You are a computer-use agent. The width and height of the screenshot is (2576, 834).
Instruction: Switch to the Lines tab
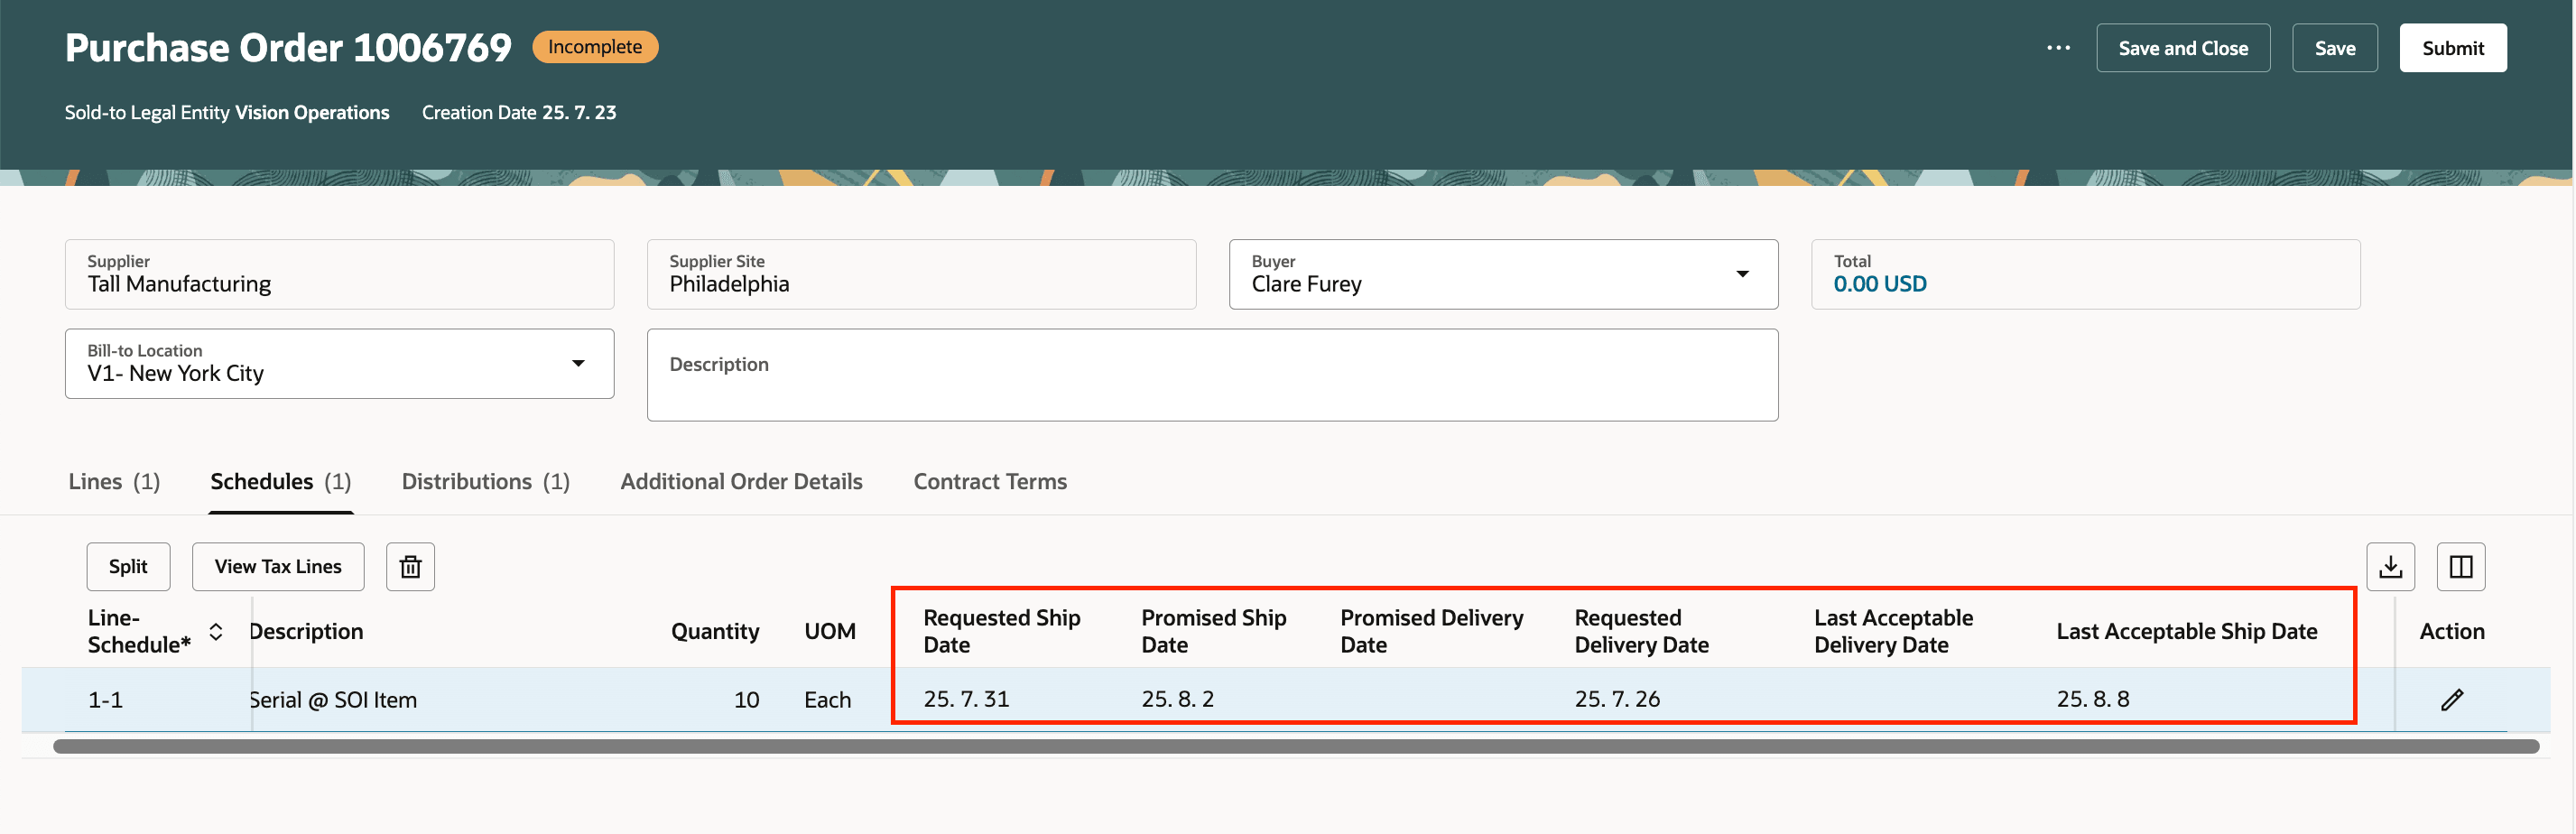coord(114,482)
